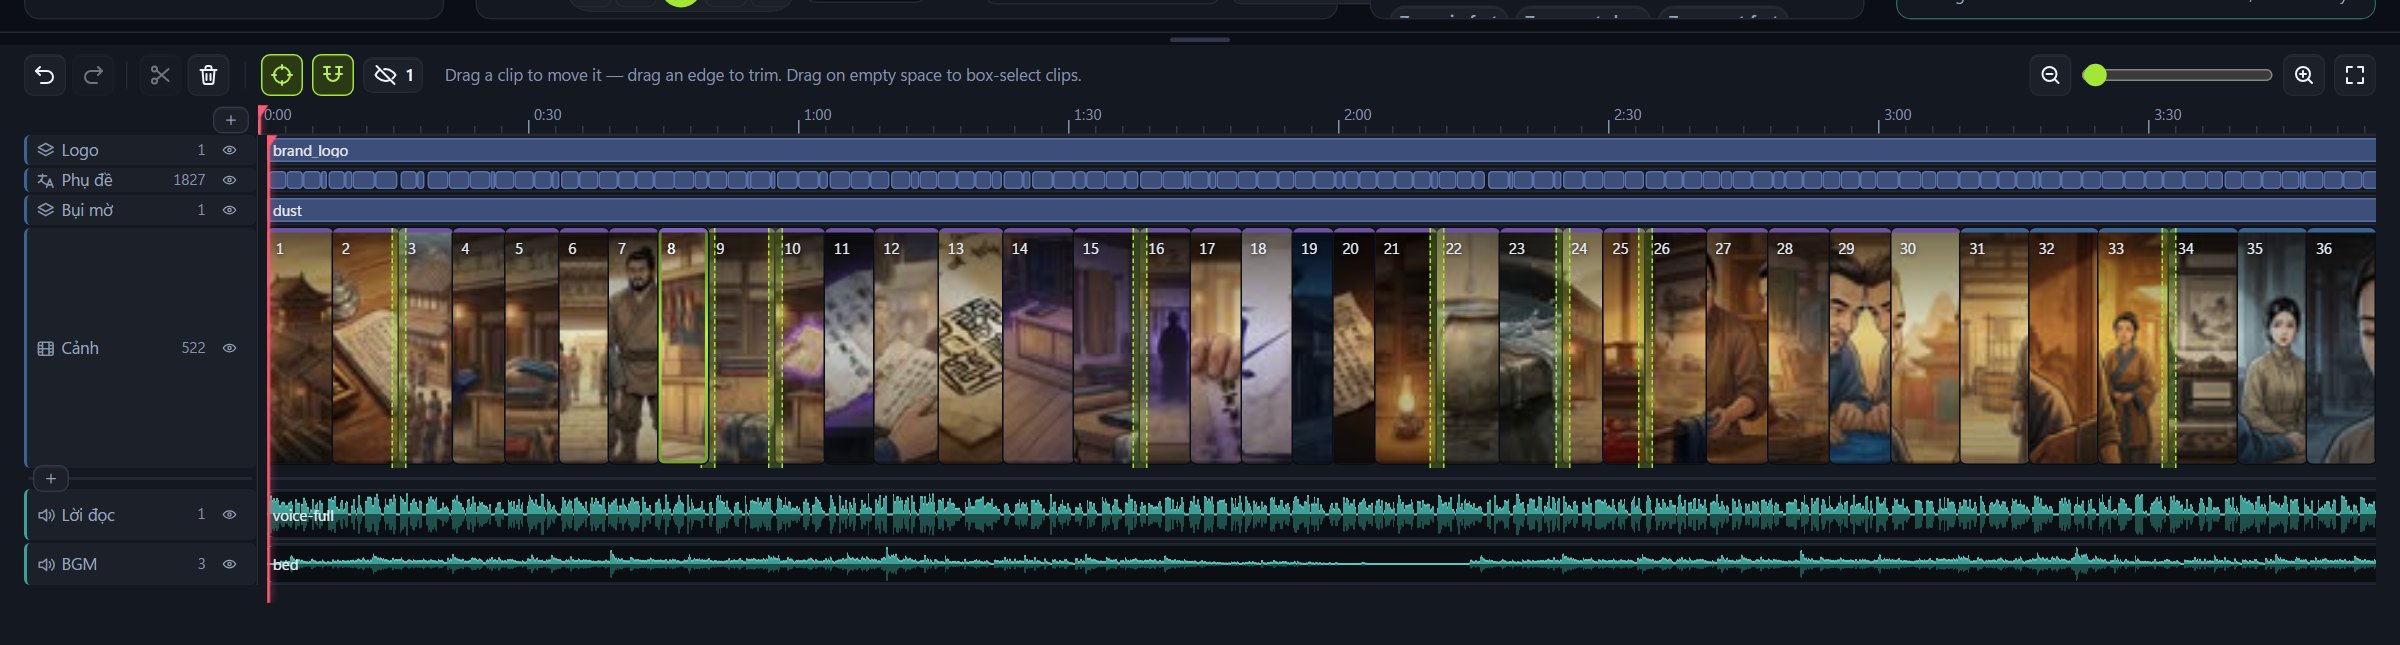2400x645 pixels.
Task: Toggle the green crosshair button
Action: pos(282,75)
